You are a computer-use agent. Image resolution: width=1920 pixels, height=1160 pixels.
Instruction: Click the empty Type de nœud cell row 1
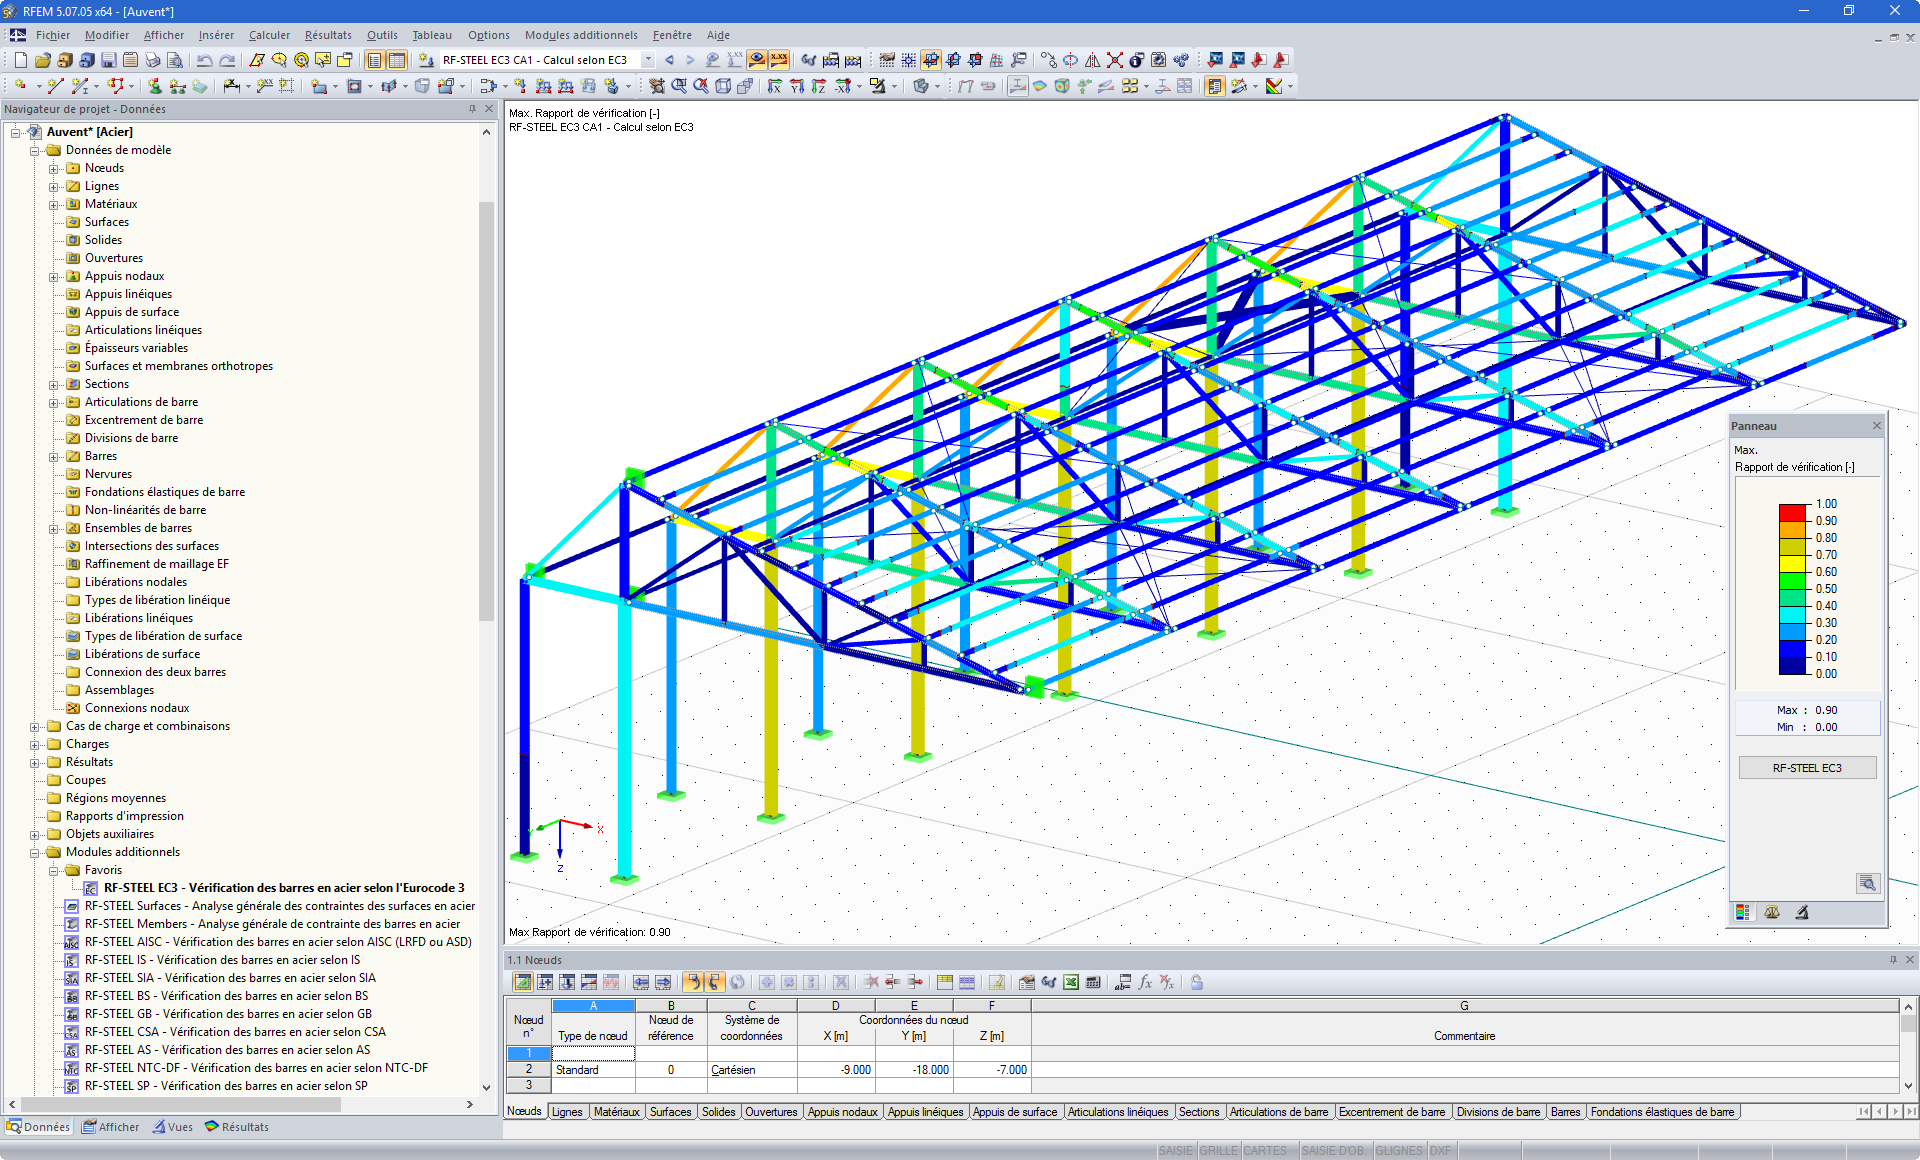(593, 1053)
